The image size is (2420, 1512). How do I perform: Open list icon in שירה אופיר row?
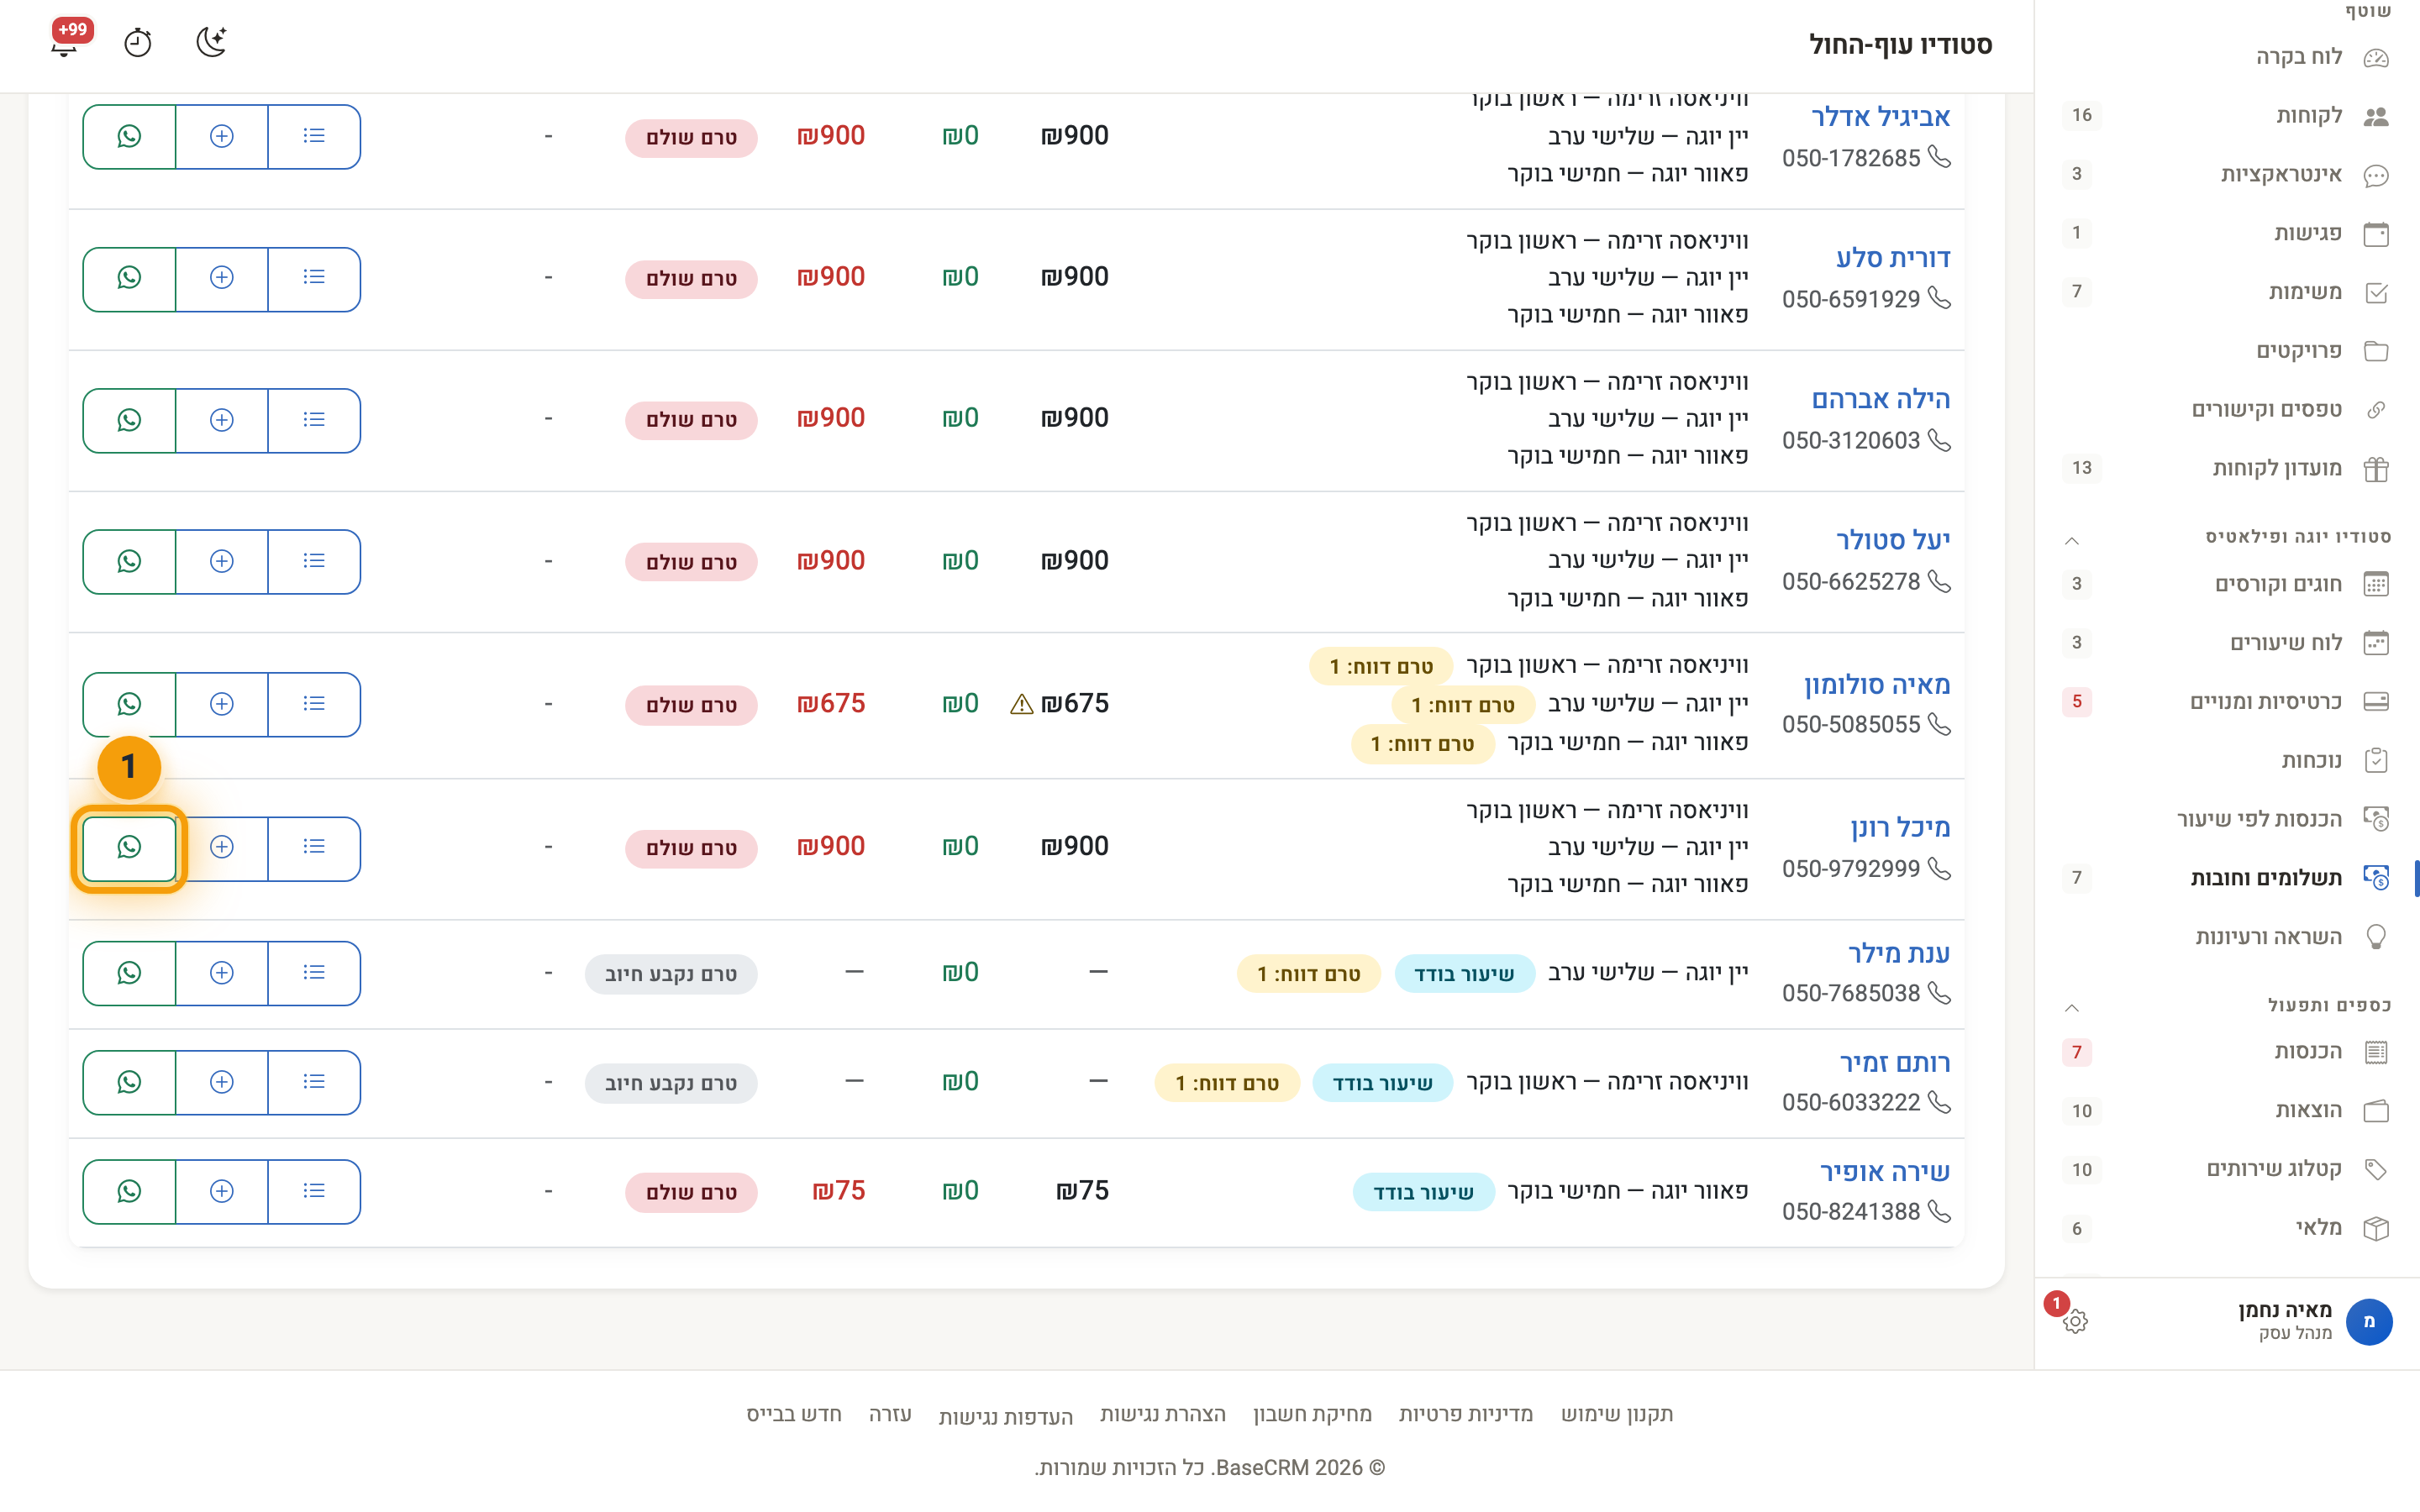tap(314, 1191)
